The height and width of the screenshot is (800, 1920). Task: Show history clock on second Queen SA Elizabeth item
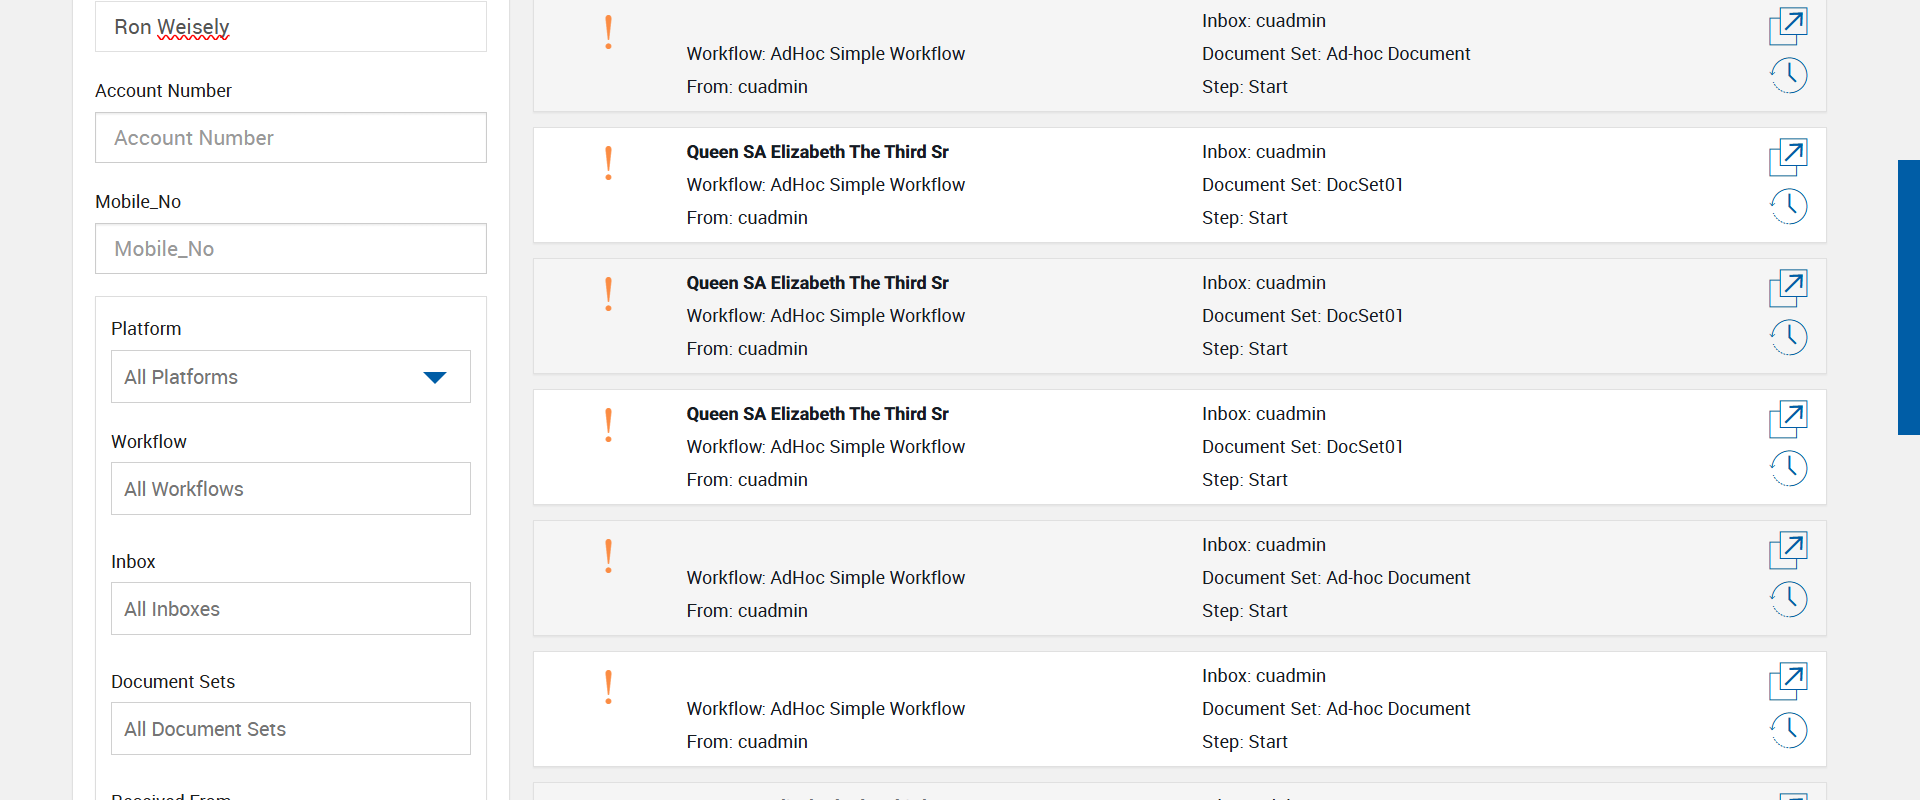(x=1788, y=338)
